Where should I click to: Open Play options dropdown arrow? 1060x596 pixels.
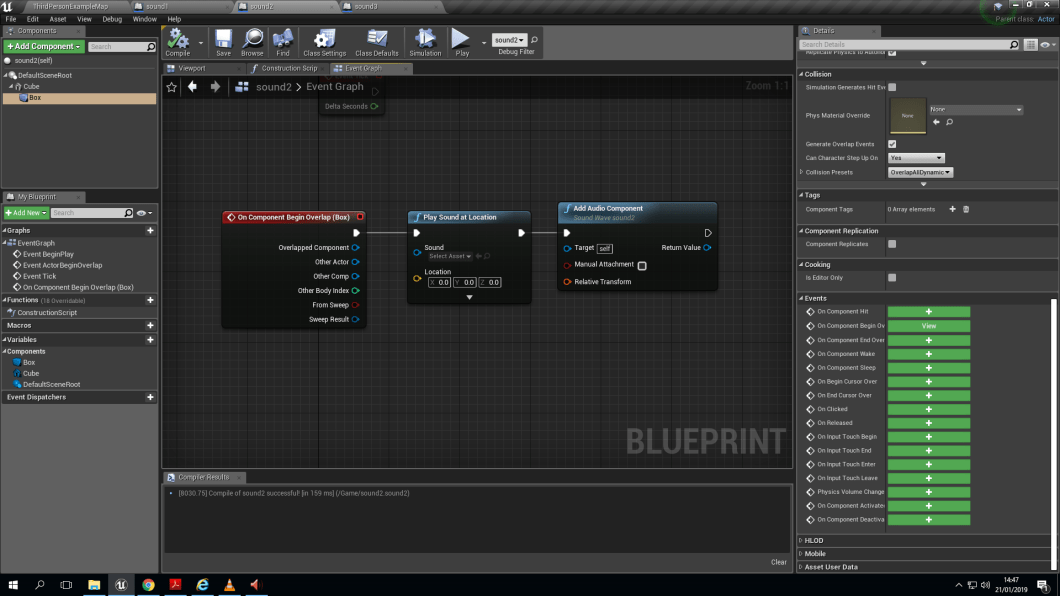tap(484, 43)
